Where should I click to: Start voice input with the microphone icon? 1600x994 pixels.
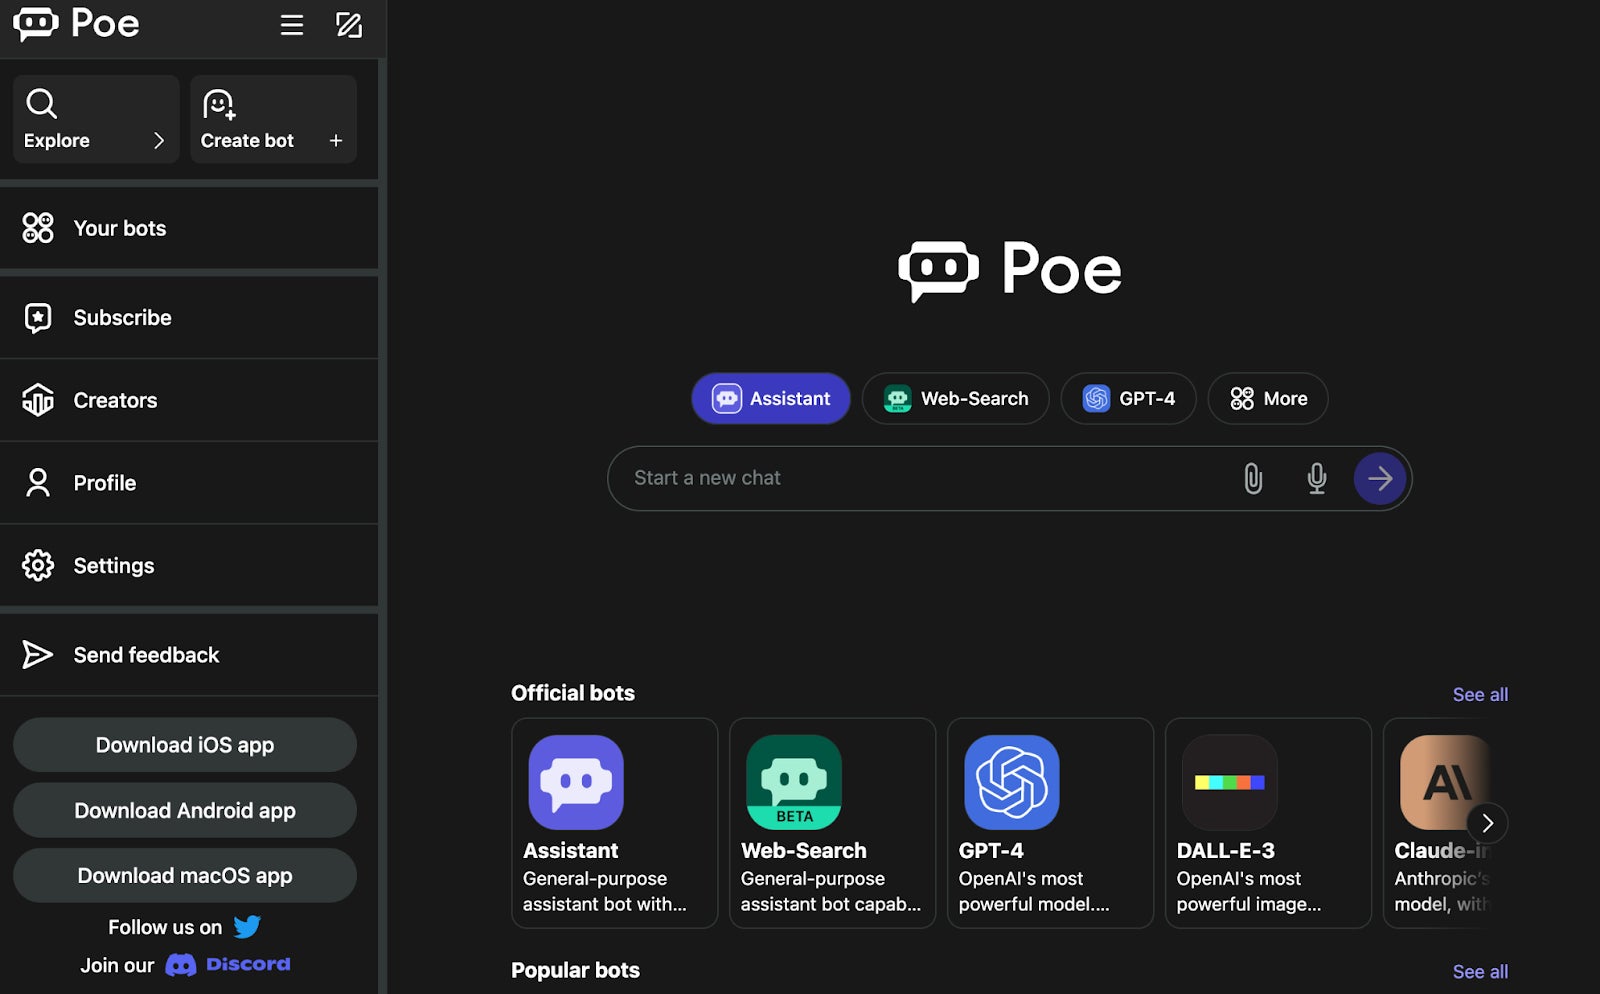point(1317,479)
